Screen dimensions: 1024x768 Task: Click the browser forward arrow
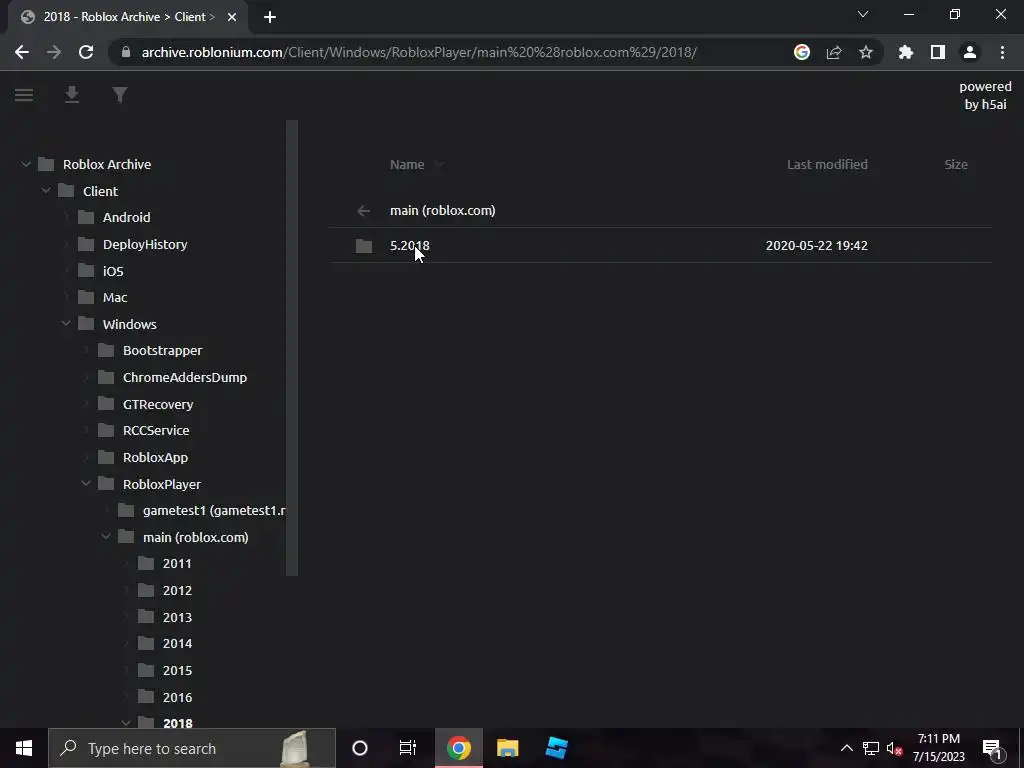(54, 52)
